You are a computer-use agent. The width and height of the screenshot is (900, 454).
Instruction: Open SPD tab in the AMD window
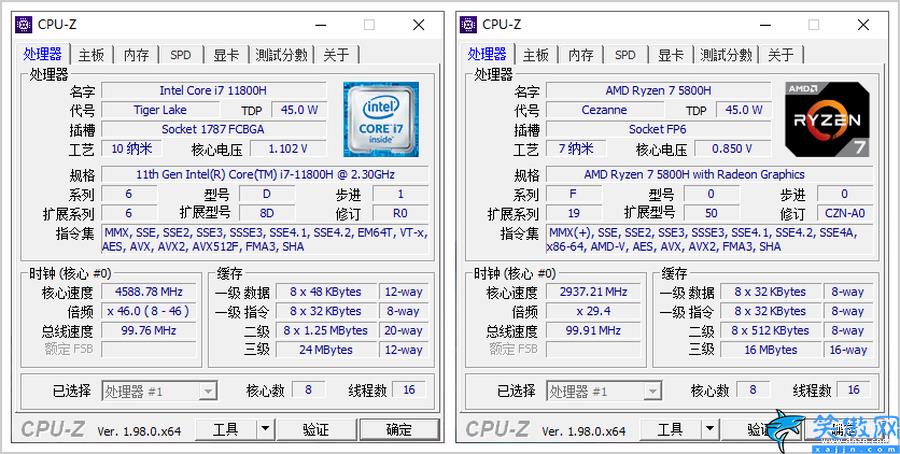point(625,55)
